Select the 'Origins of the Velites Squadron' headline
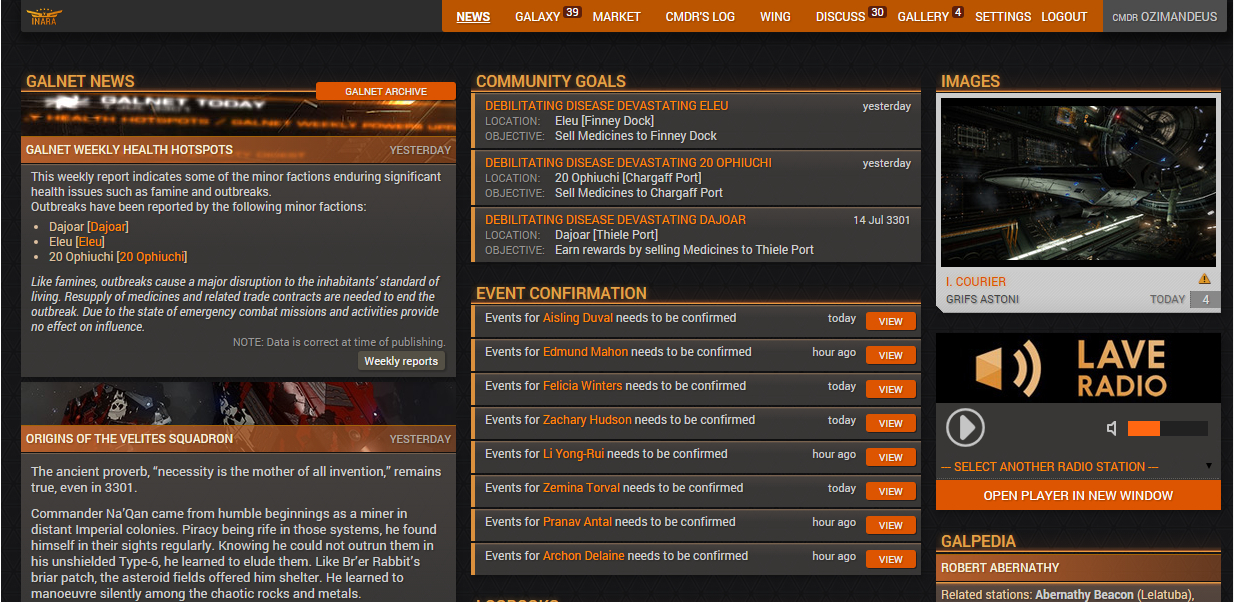 point(129,439)
